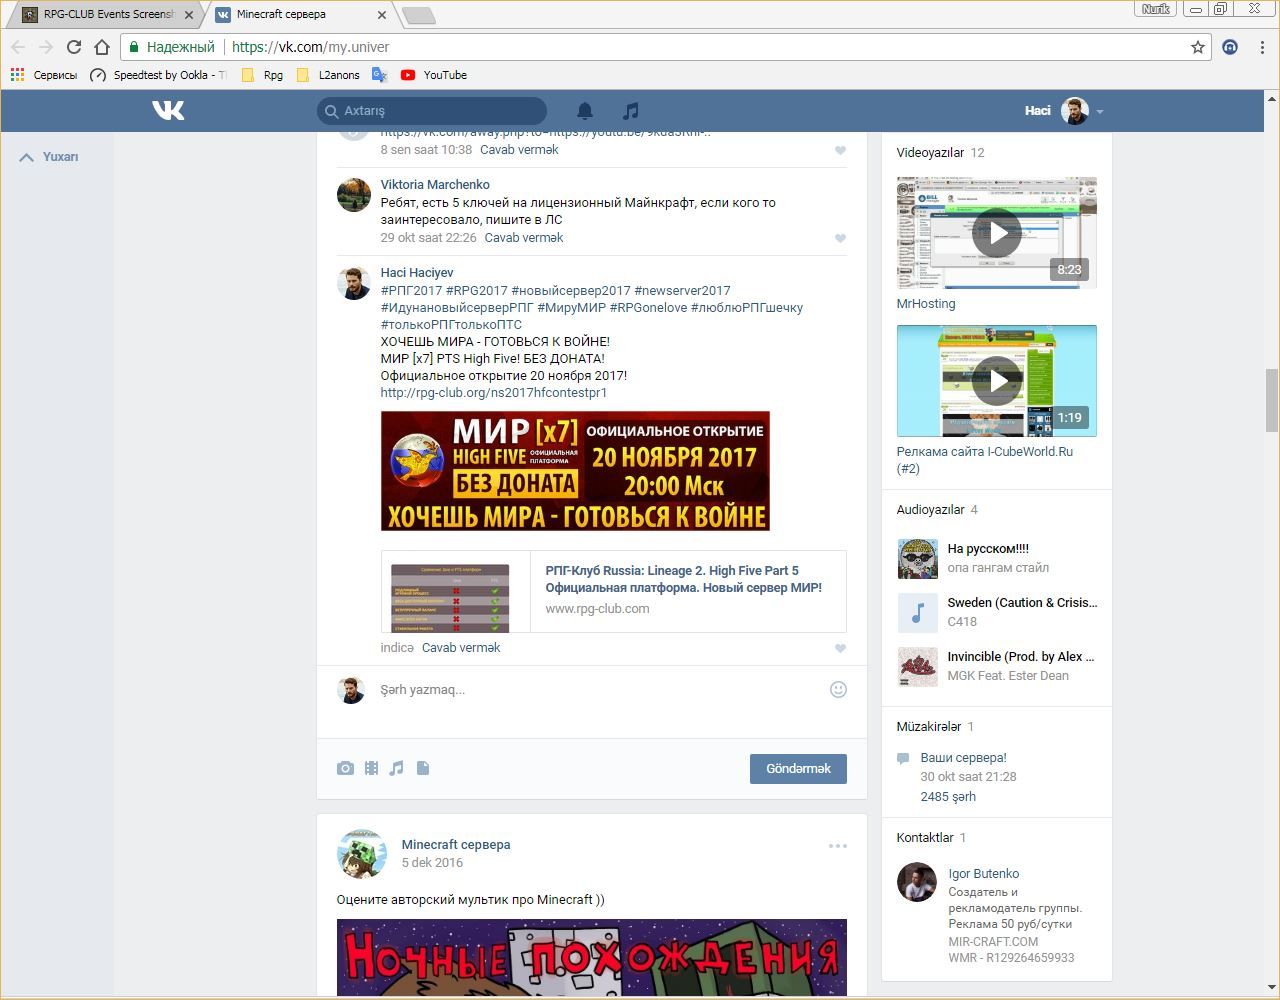
Task: Go to browser home page
Action: coord(101,47)
